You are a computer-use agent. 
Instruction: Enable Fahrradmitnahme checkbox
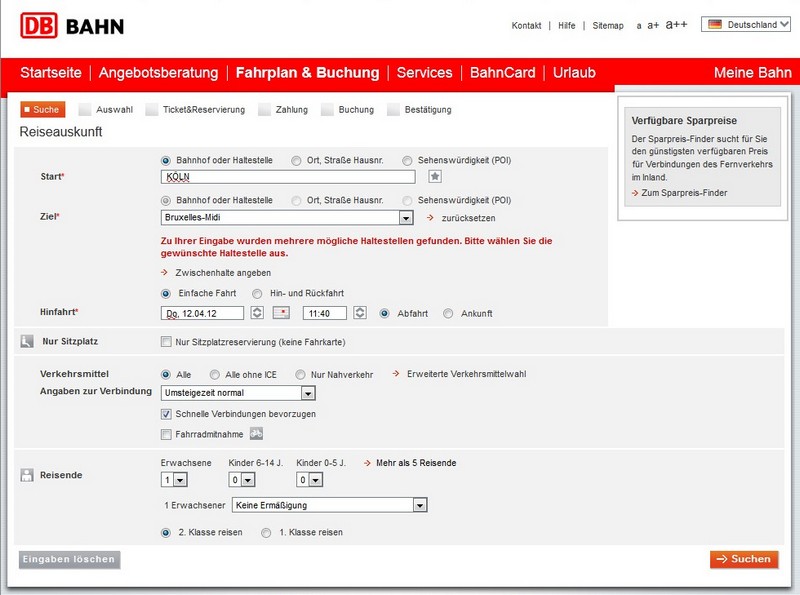tap(166, 434)
